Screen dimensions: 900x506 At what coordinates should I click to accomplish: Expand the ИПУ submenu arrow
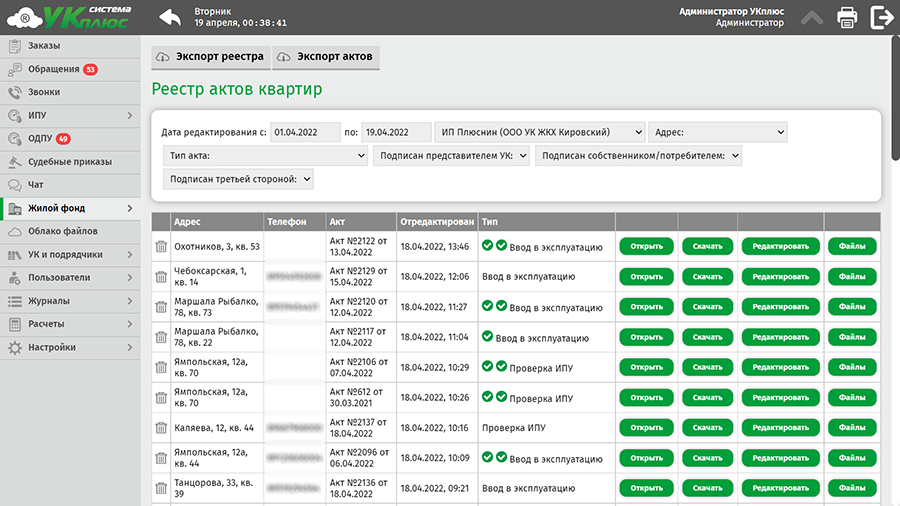pos(130,115)
